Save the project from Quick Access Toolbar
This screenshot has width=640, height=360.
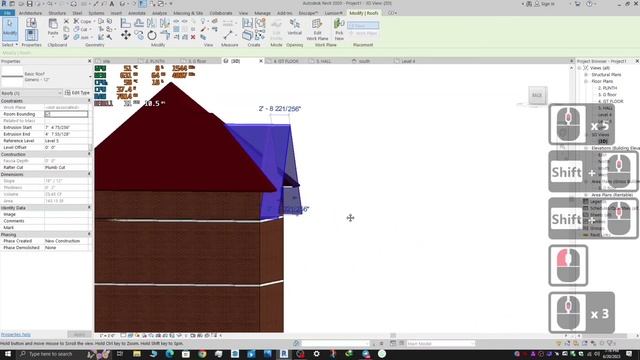29,4
